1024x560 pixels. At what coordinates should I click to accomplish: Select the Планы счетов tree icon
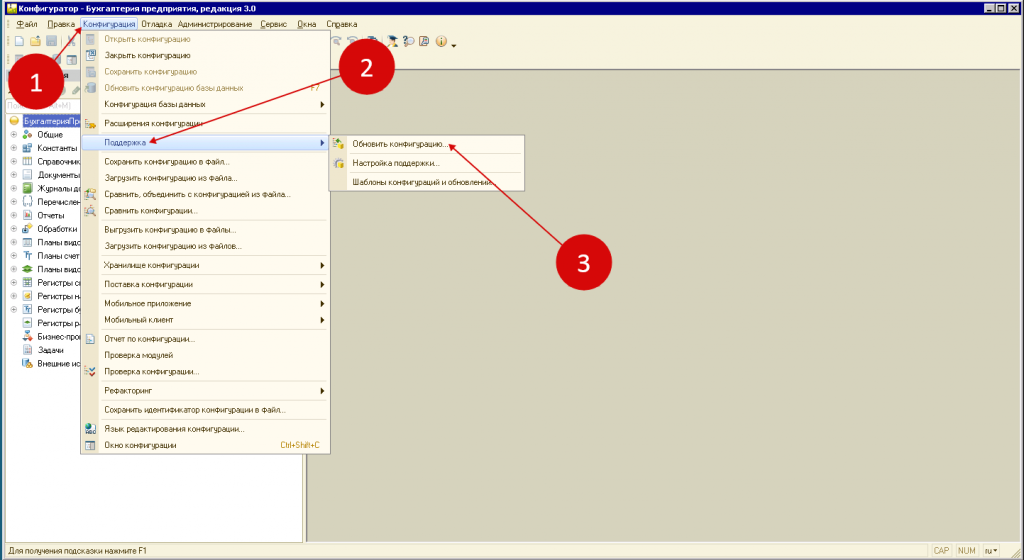point(27,256)
